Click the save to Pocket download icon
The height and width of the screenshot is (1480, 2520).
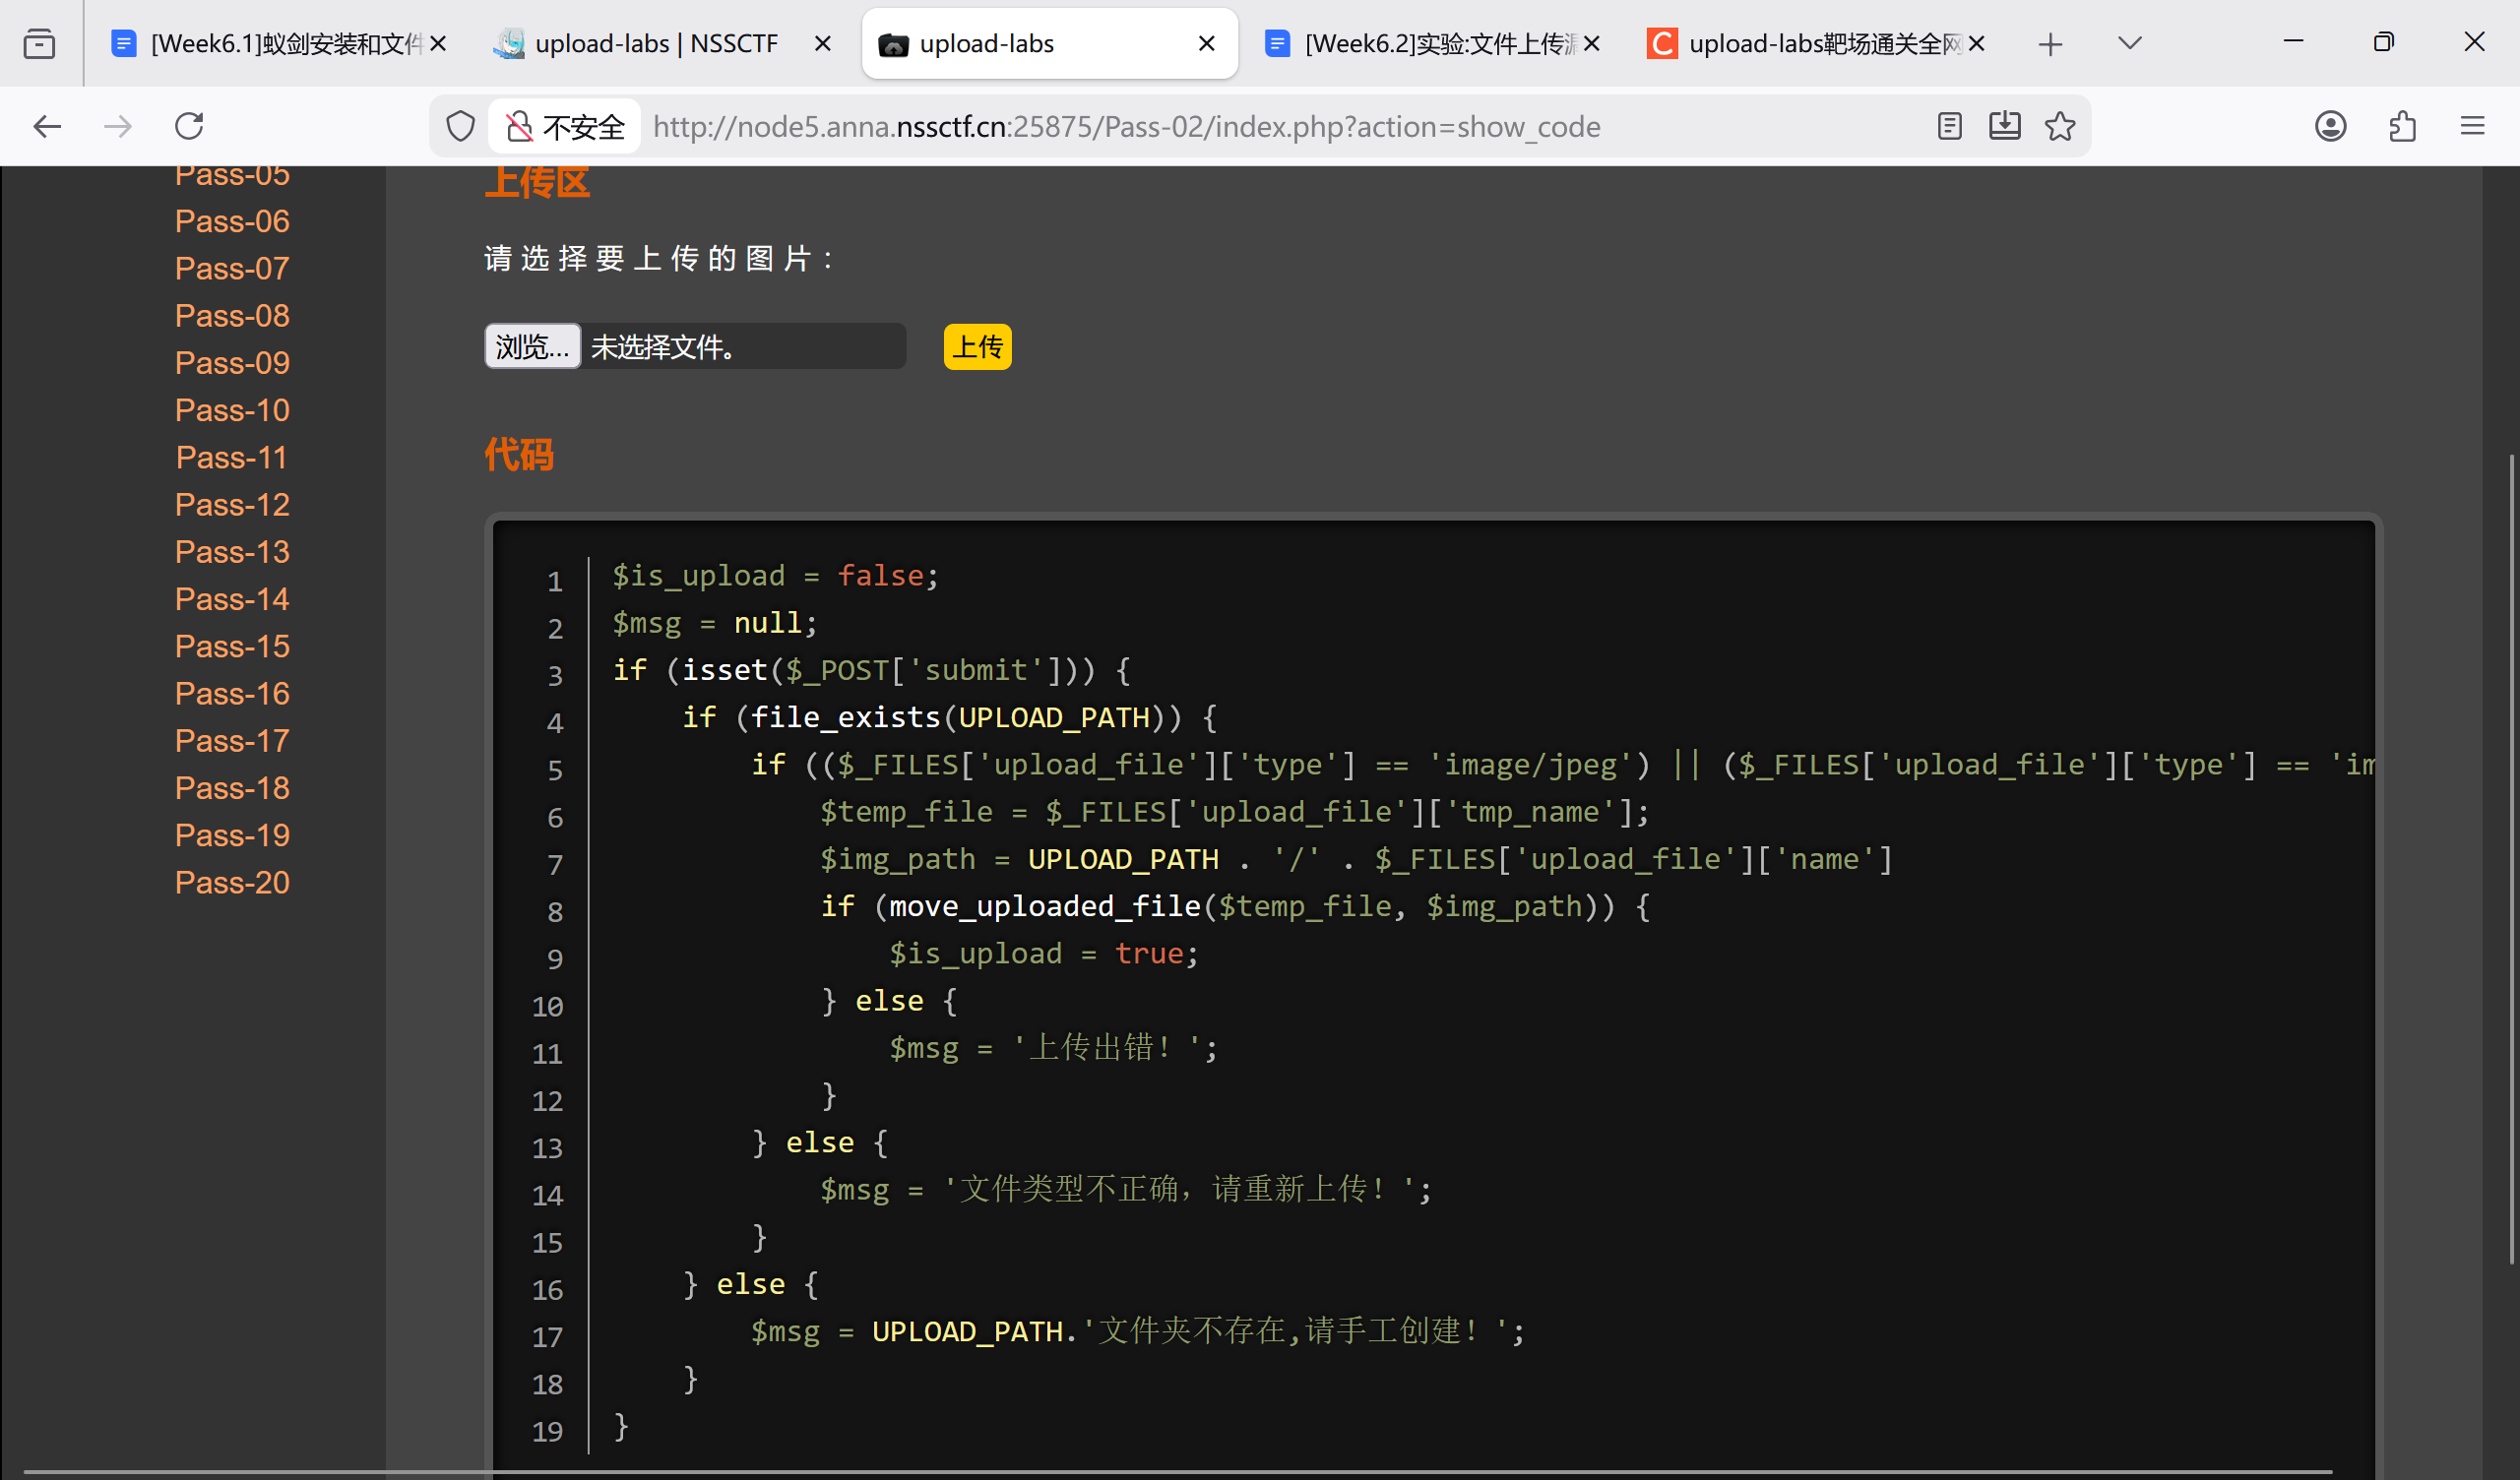click(2004, 126)
